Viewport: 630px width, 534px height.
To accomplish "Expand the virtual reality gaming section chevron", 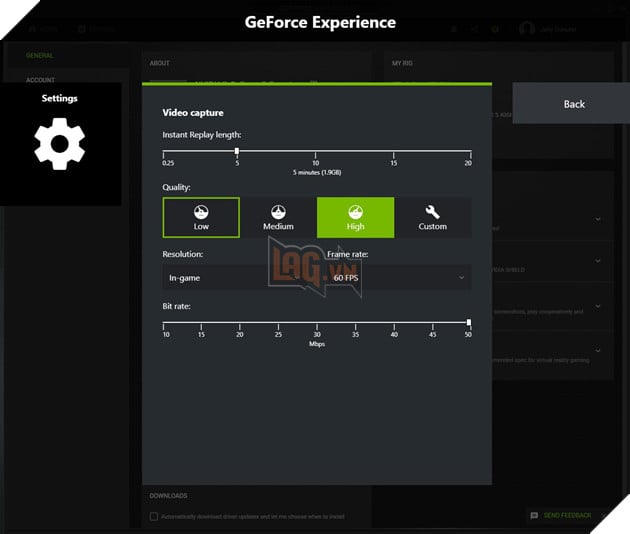I will [598, 350].
